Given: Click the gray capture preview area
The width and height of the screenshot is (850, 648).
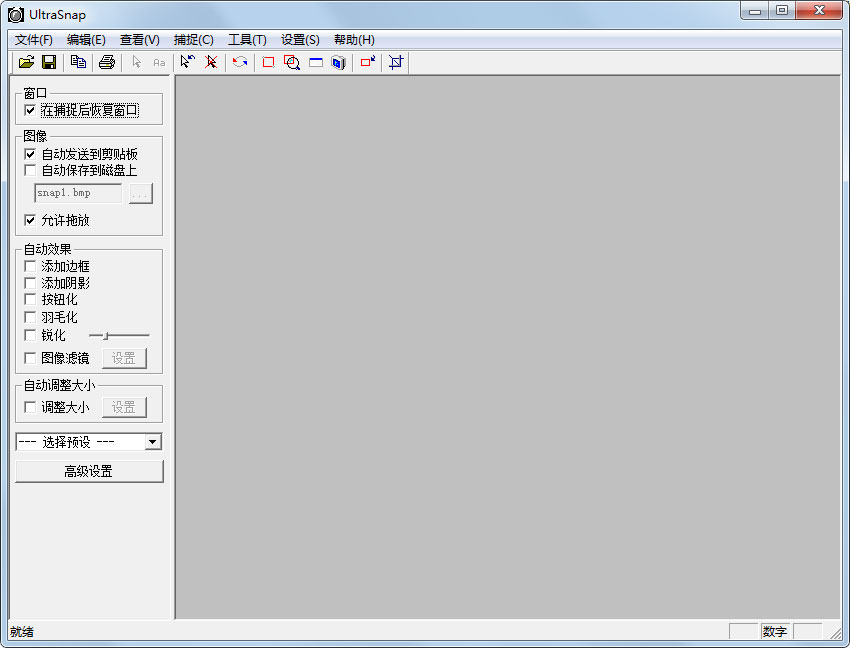Looking at the screenshot, I should (508, 347).
